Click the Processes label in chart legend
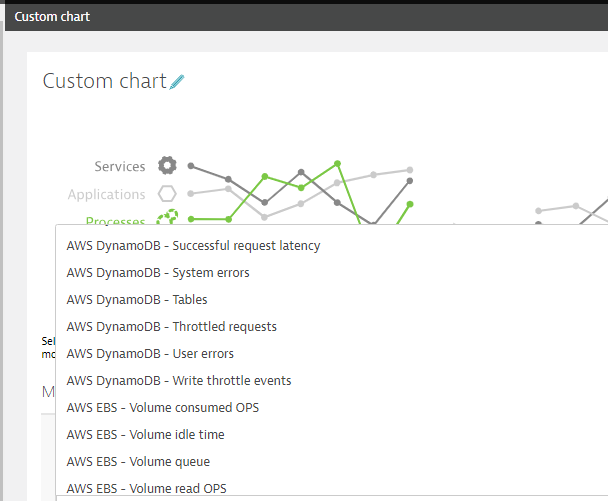This screenshot has width=608, height=501. (115, 220)
